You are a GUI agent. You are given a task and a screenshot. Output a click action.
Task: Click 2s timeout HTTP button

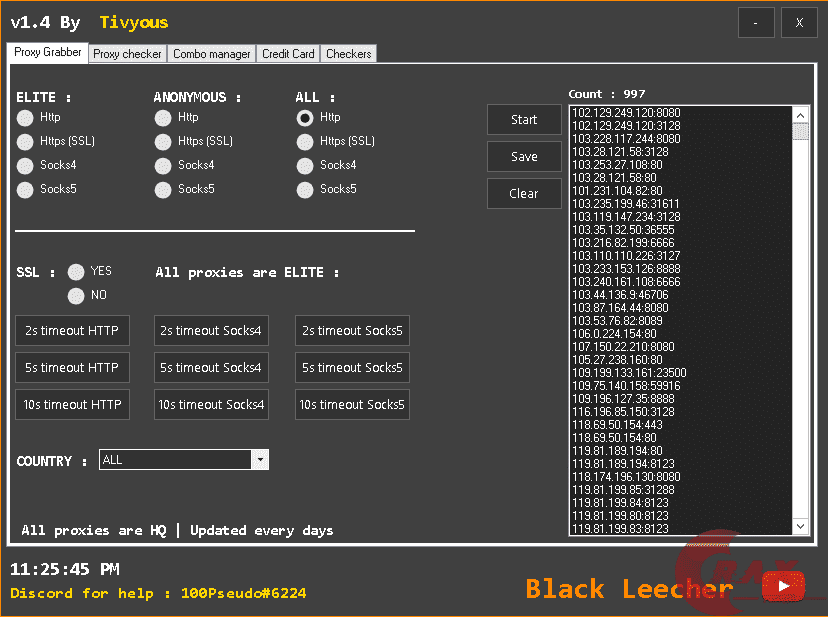click(x=72, y=331)
